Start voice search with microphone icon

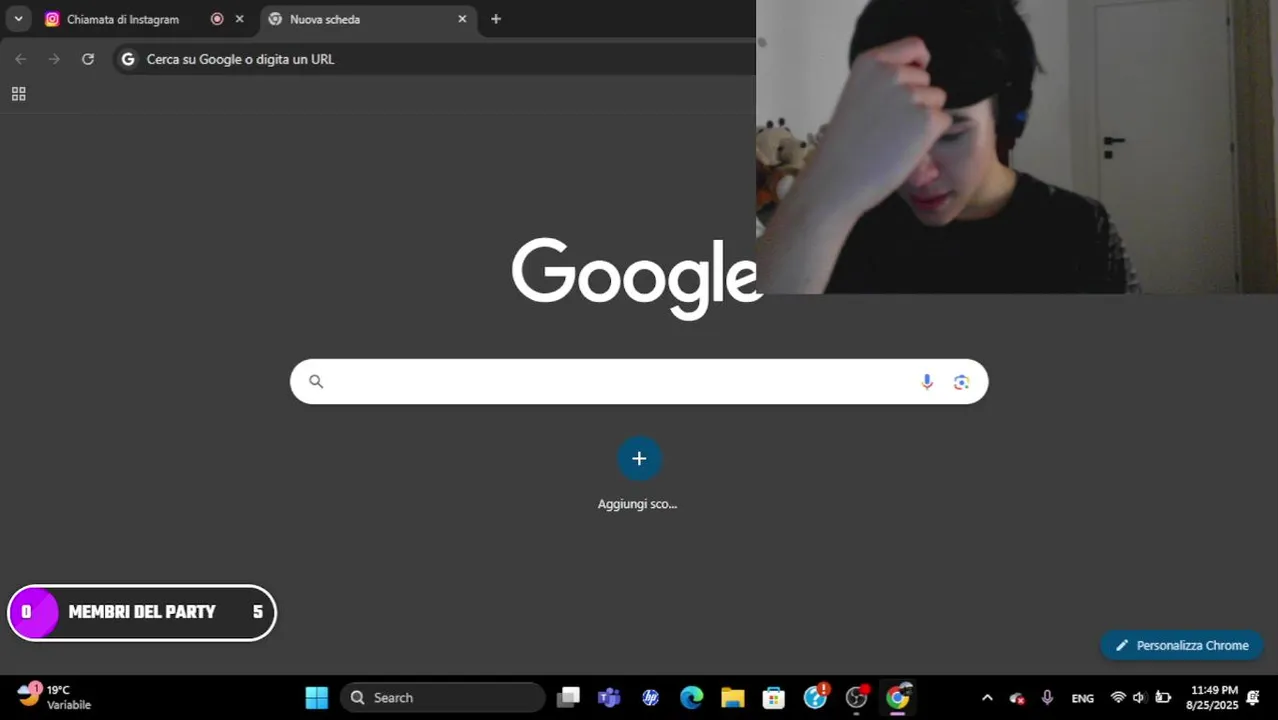coord(927,381)
